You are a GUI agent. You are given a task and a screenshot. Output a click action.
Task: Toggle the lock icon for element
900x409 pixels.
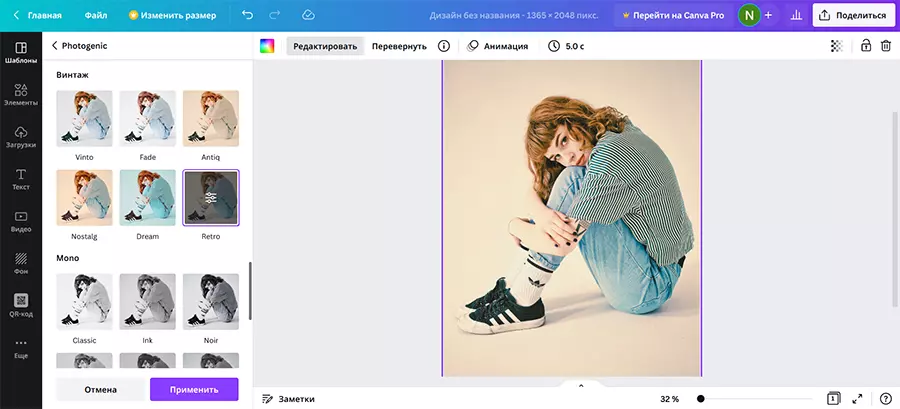(866, 46)
